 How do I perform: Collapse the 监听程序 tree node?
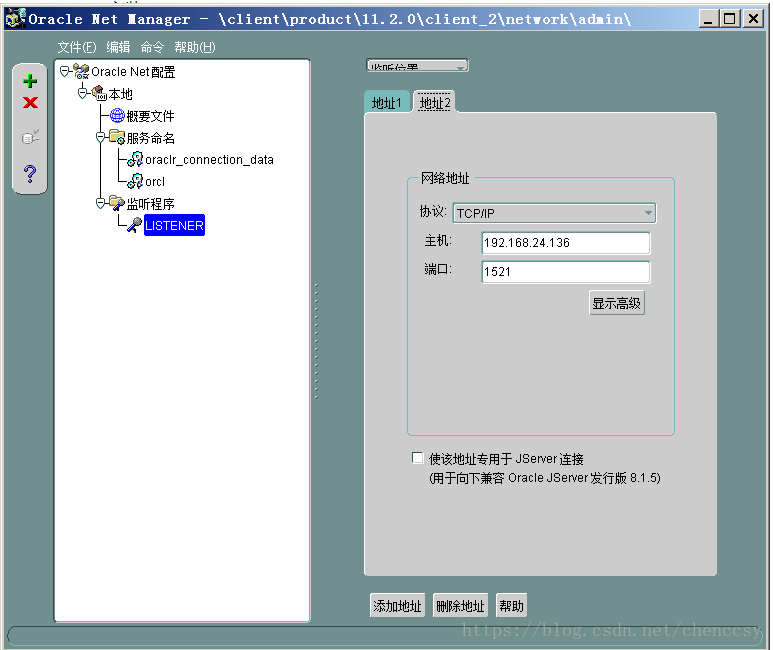[100, 203]
